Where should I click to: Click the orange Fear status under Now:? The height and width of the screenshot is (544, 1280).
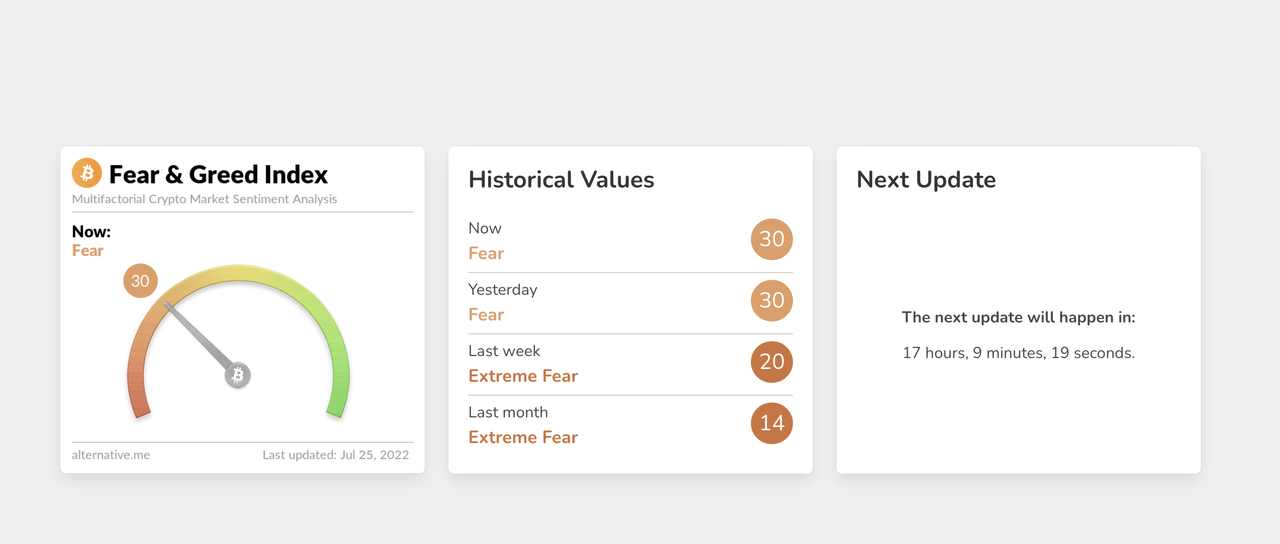(88, 251)
